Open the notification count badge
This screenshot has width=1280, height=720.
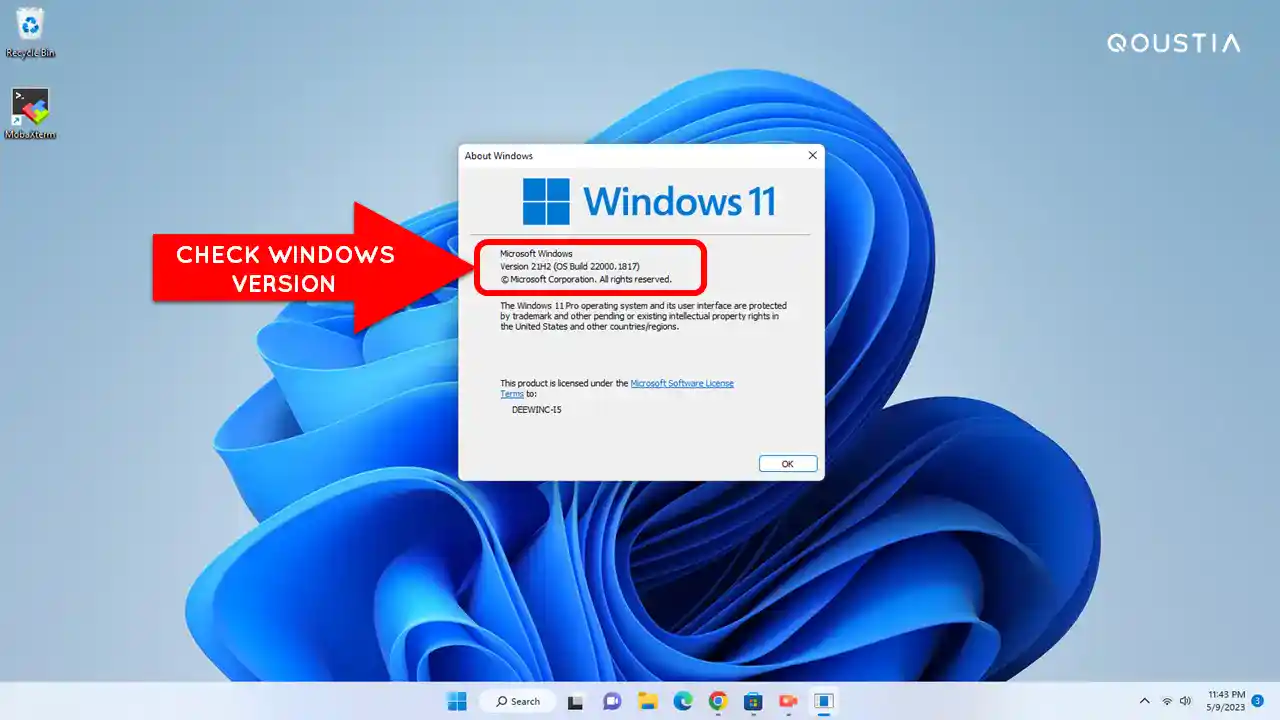click(x=1257, y=701)
